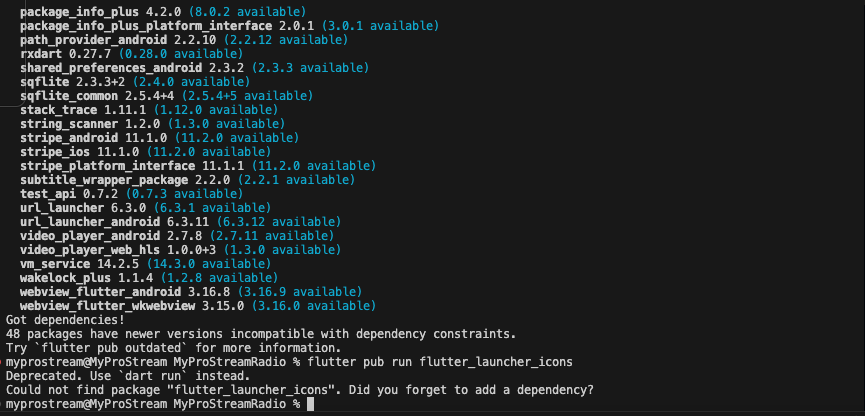
Task: Click the 'flutter pub run flutter_launcher_icons' command text
Action: point(440,362)
